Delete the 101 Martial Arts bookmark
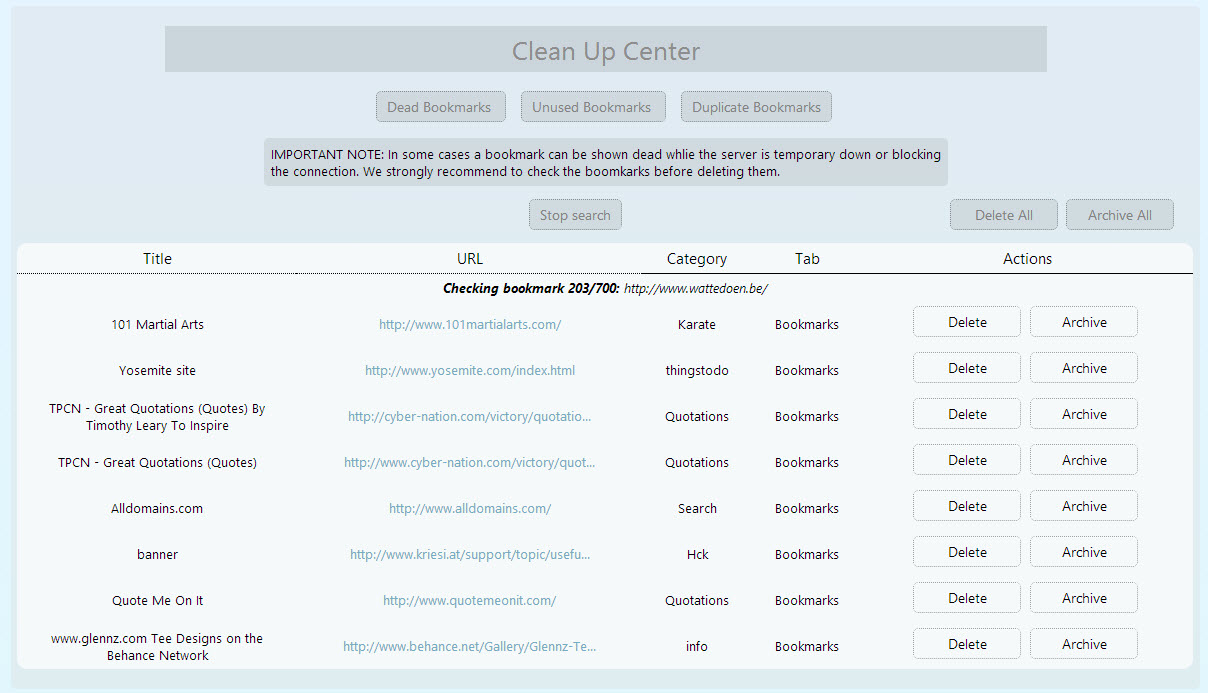The height and width of the screenshot is (693, 1208). click(966, 322)
